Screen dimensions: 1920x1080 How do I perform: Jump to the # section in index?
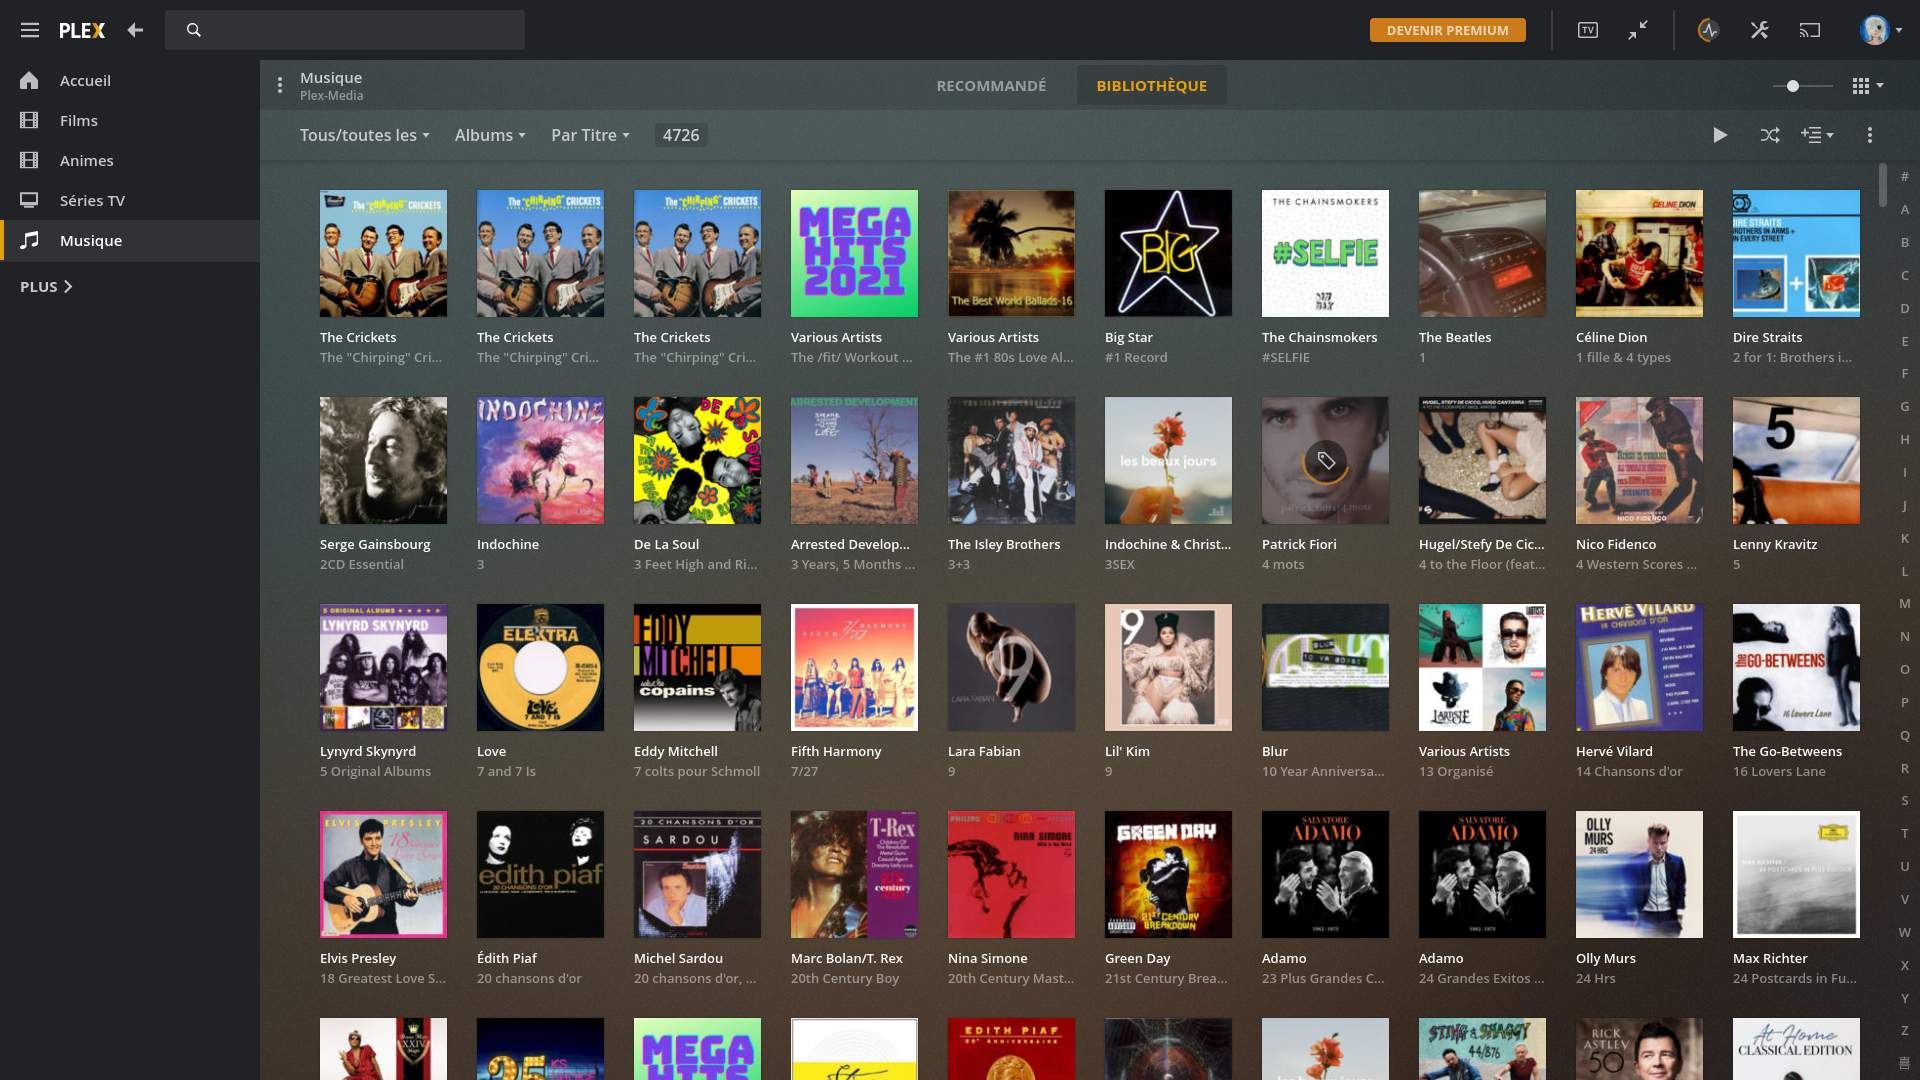1905,176
